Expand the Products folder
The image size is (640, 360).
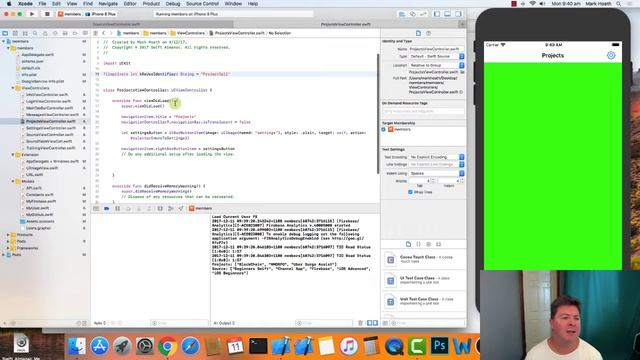8,235
